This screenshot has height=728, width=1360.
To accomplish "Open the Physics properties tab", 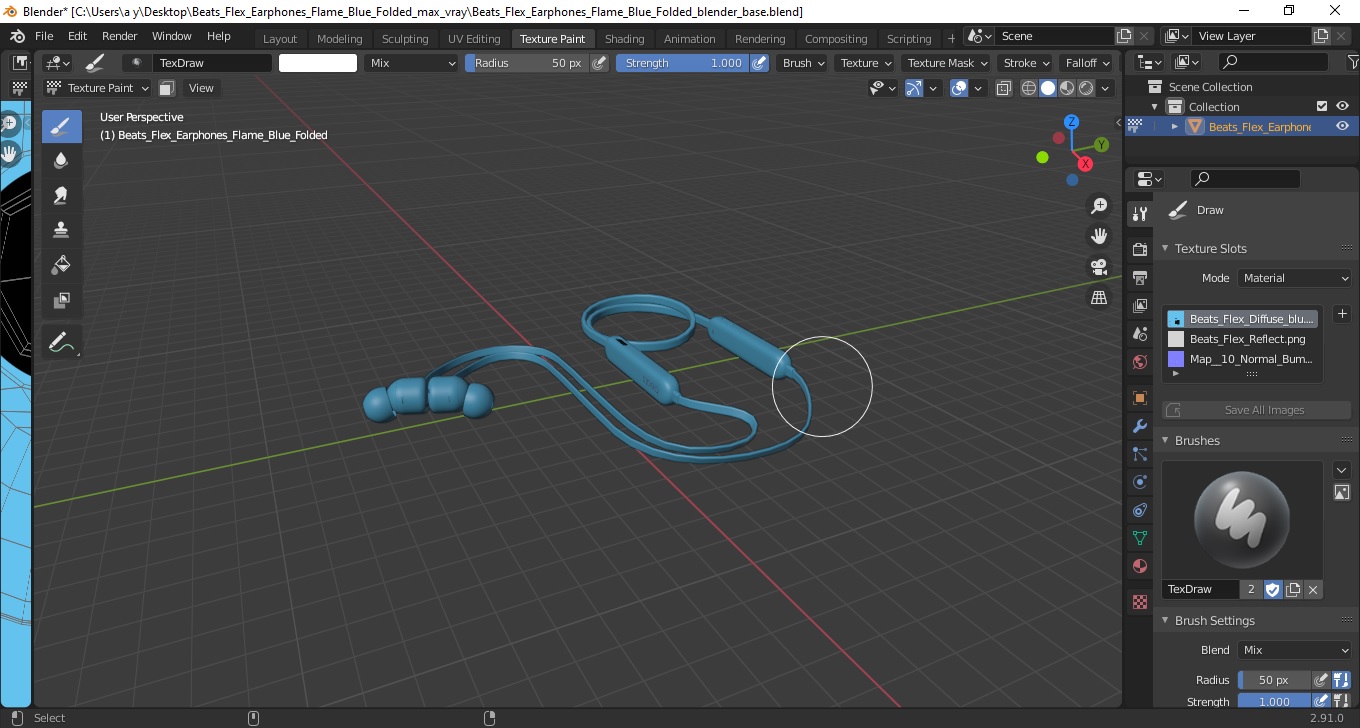I will tap(1139, 482).
